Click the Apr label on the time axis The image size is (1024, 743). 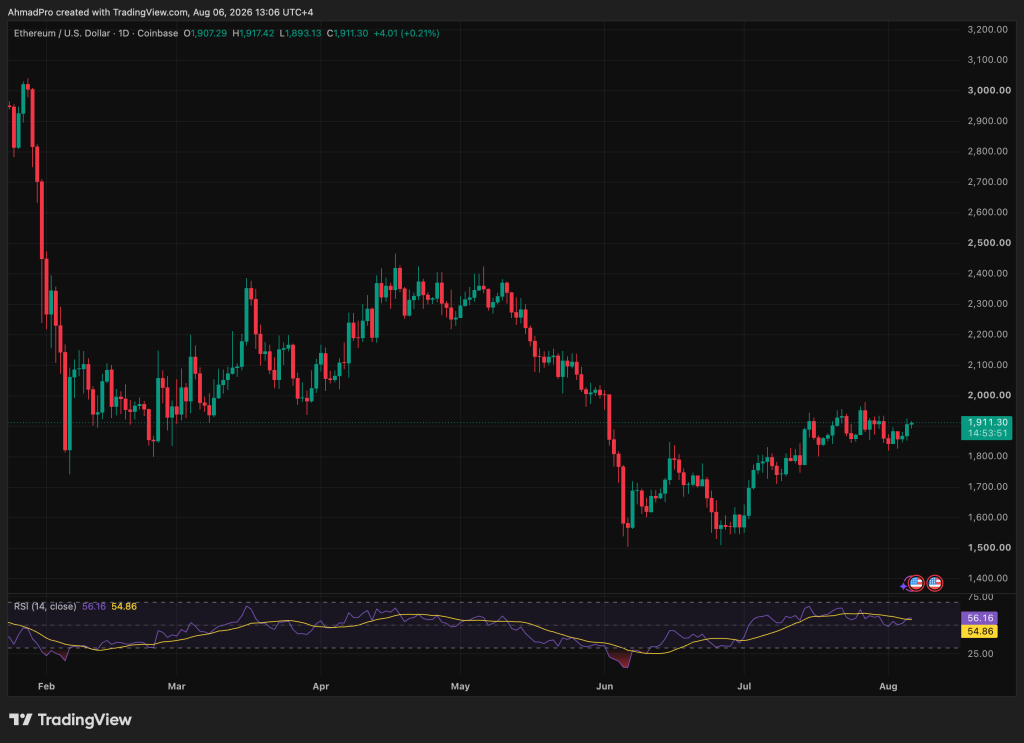(321, 686)
